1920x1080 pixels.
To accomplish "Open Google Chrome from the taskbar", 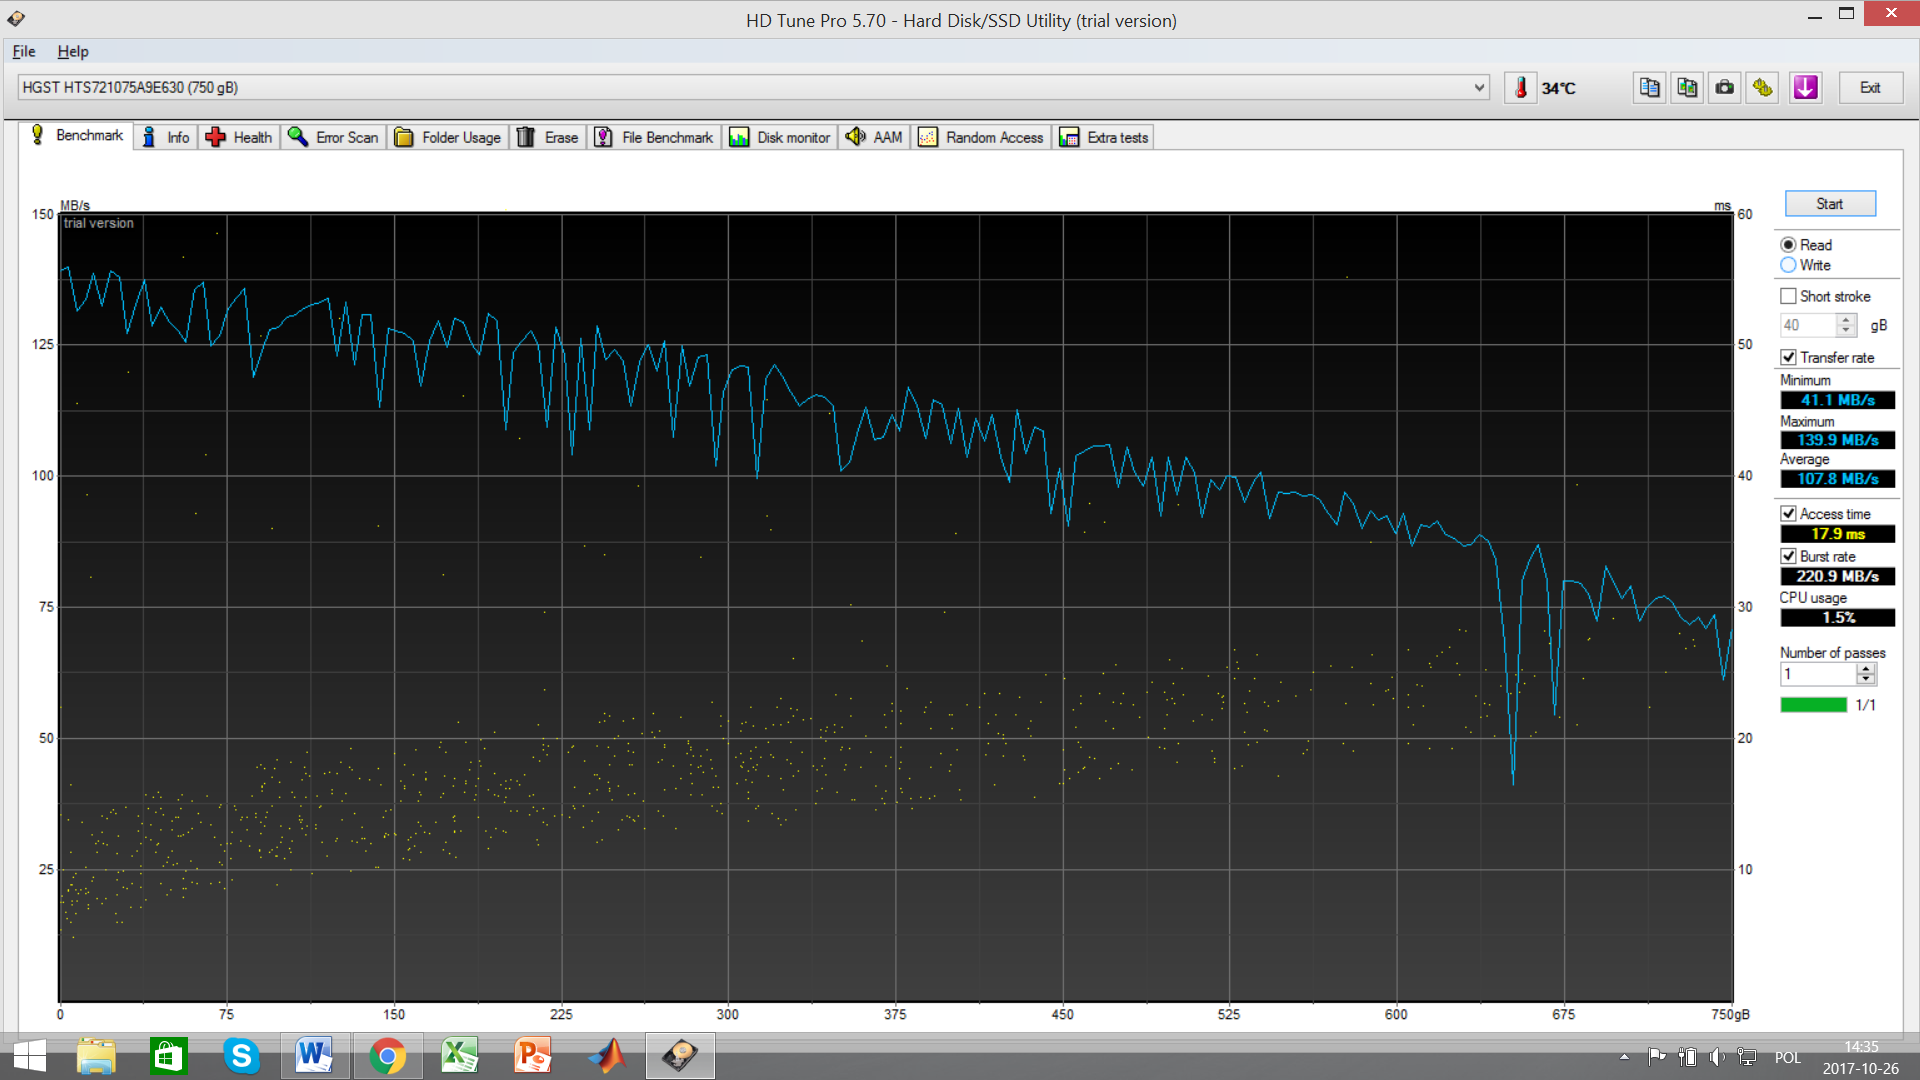I will coord(387,1056).
